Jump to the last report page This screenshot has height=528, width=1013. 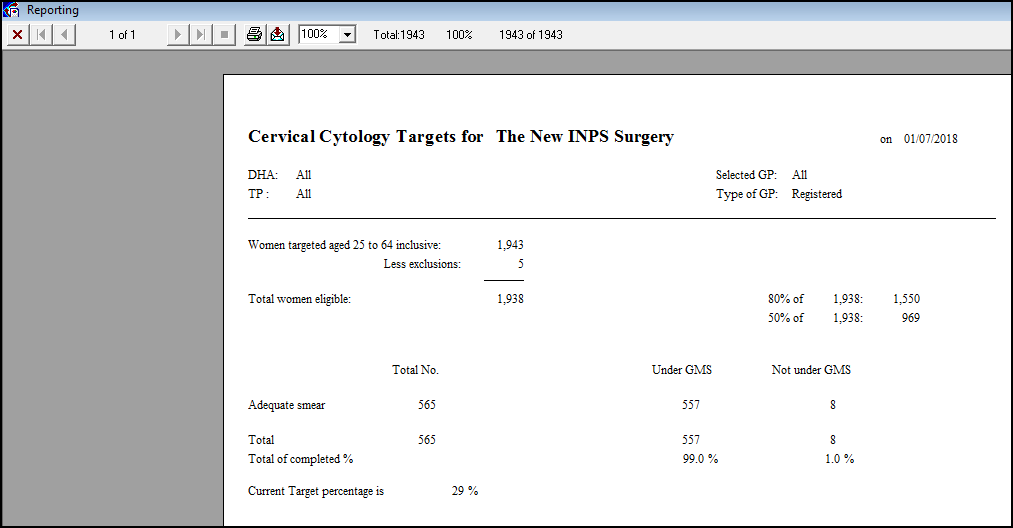(201, 35)
